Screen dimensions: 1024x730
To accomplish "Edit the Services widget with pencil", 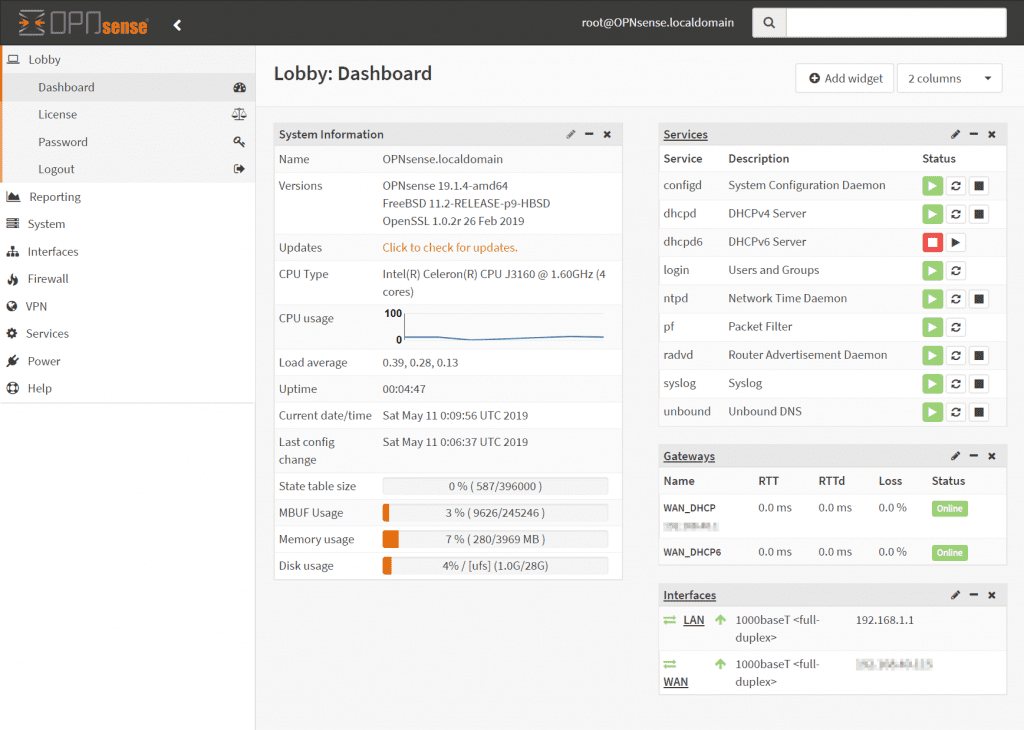I will (x=955, y=134).
